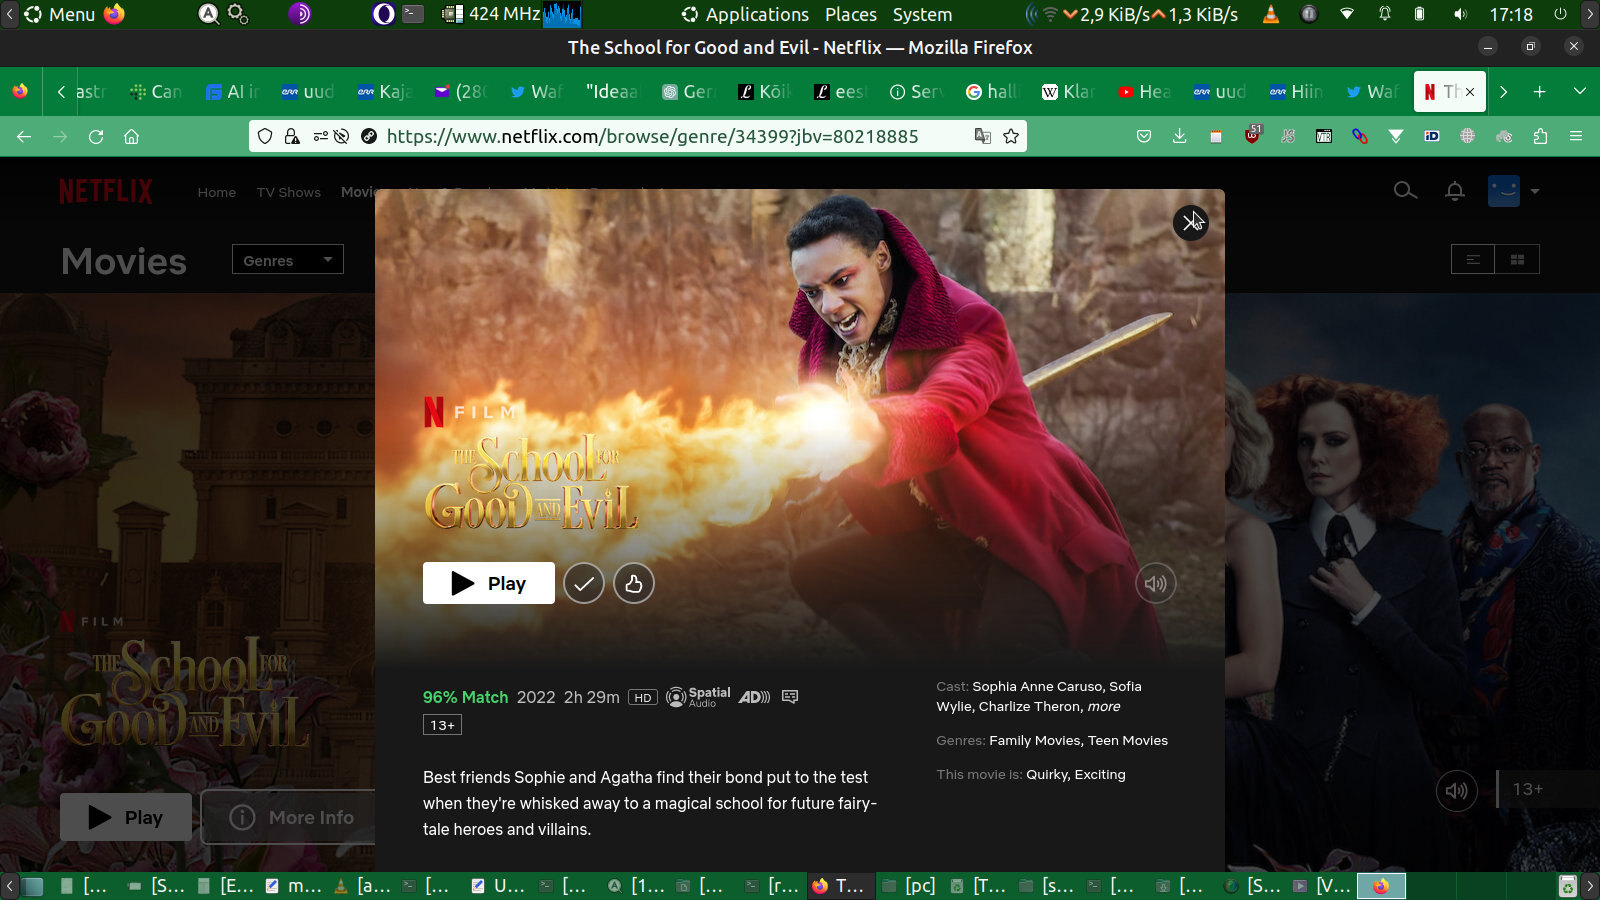Click the subtitles available icon
This screenshot has width=1600, height=900.
coord(790,697)
